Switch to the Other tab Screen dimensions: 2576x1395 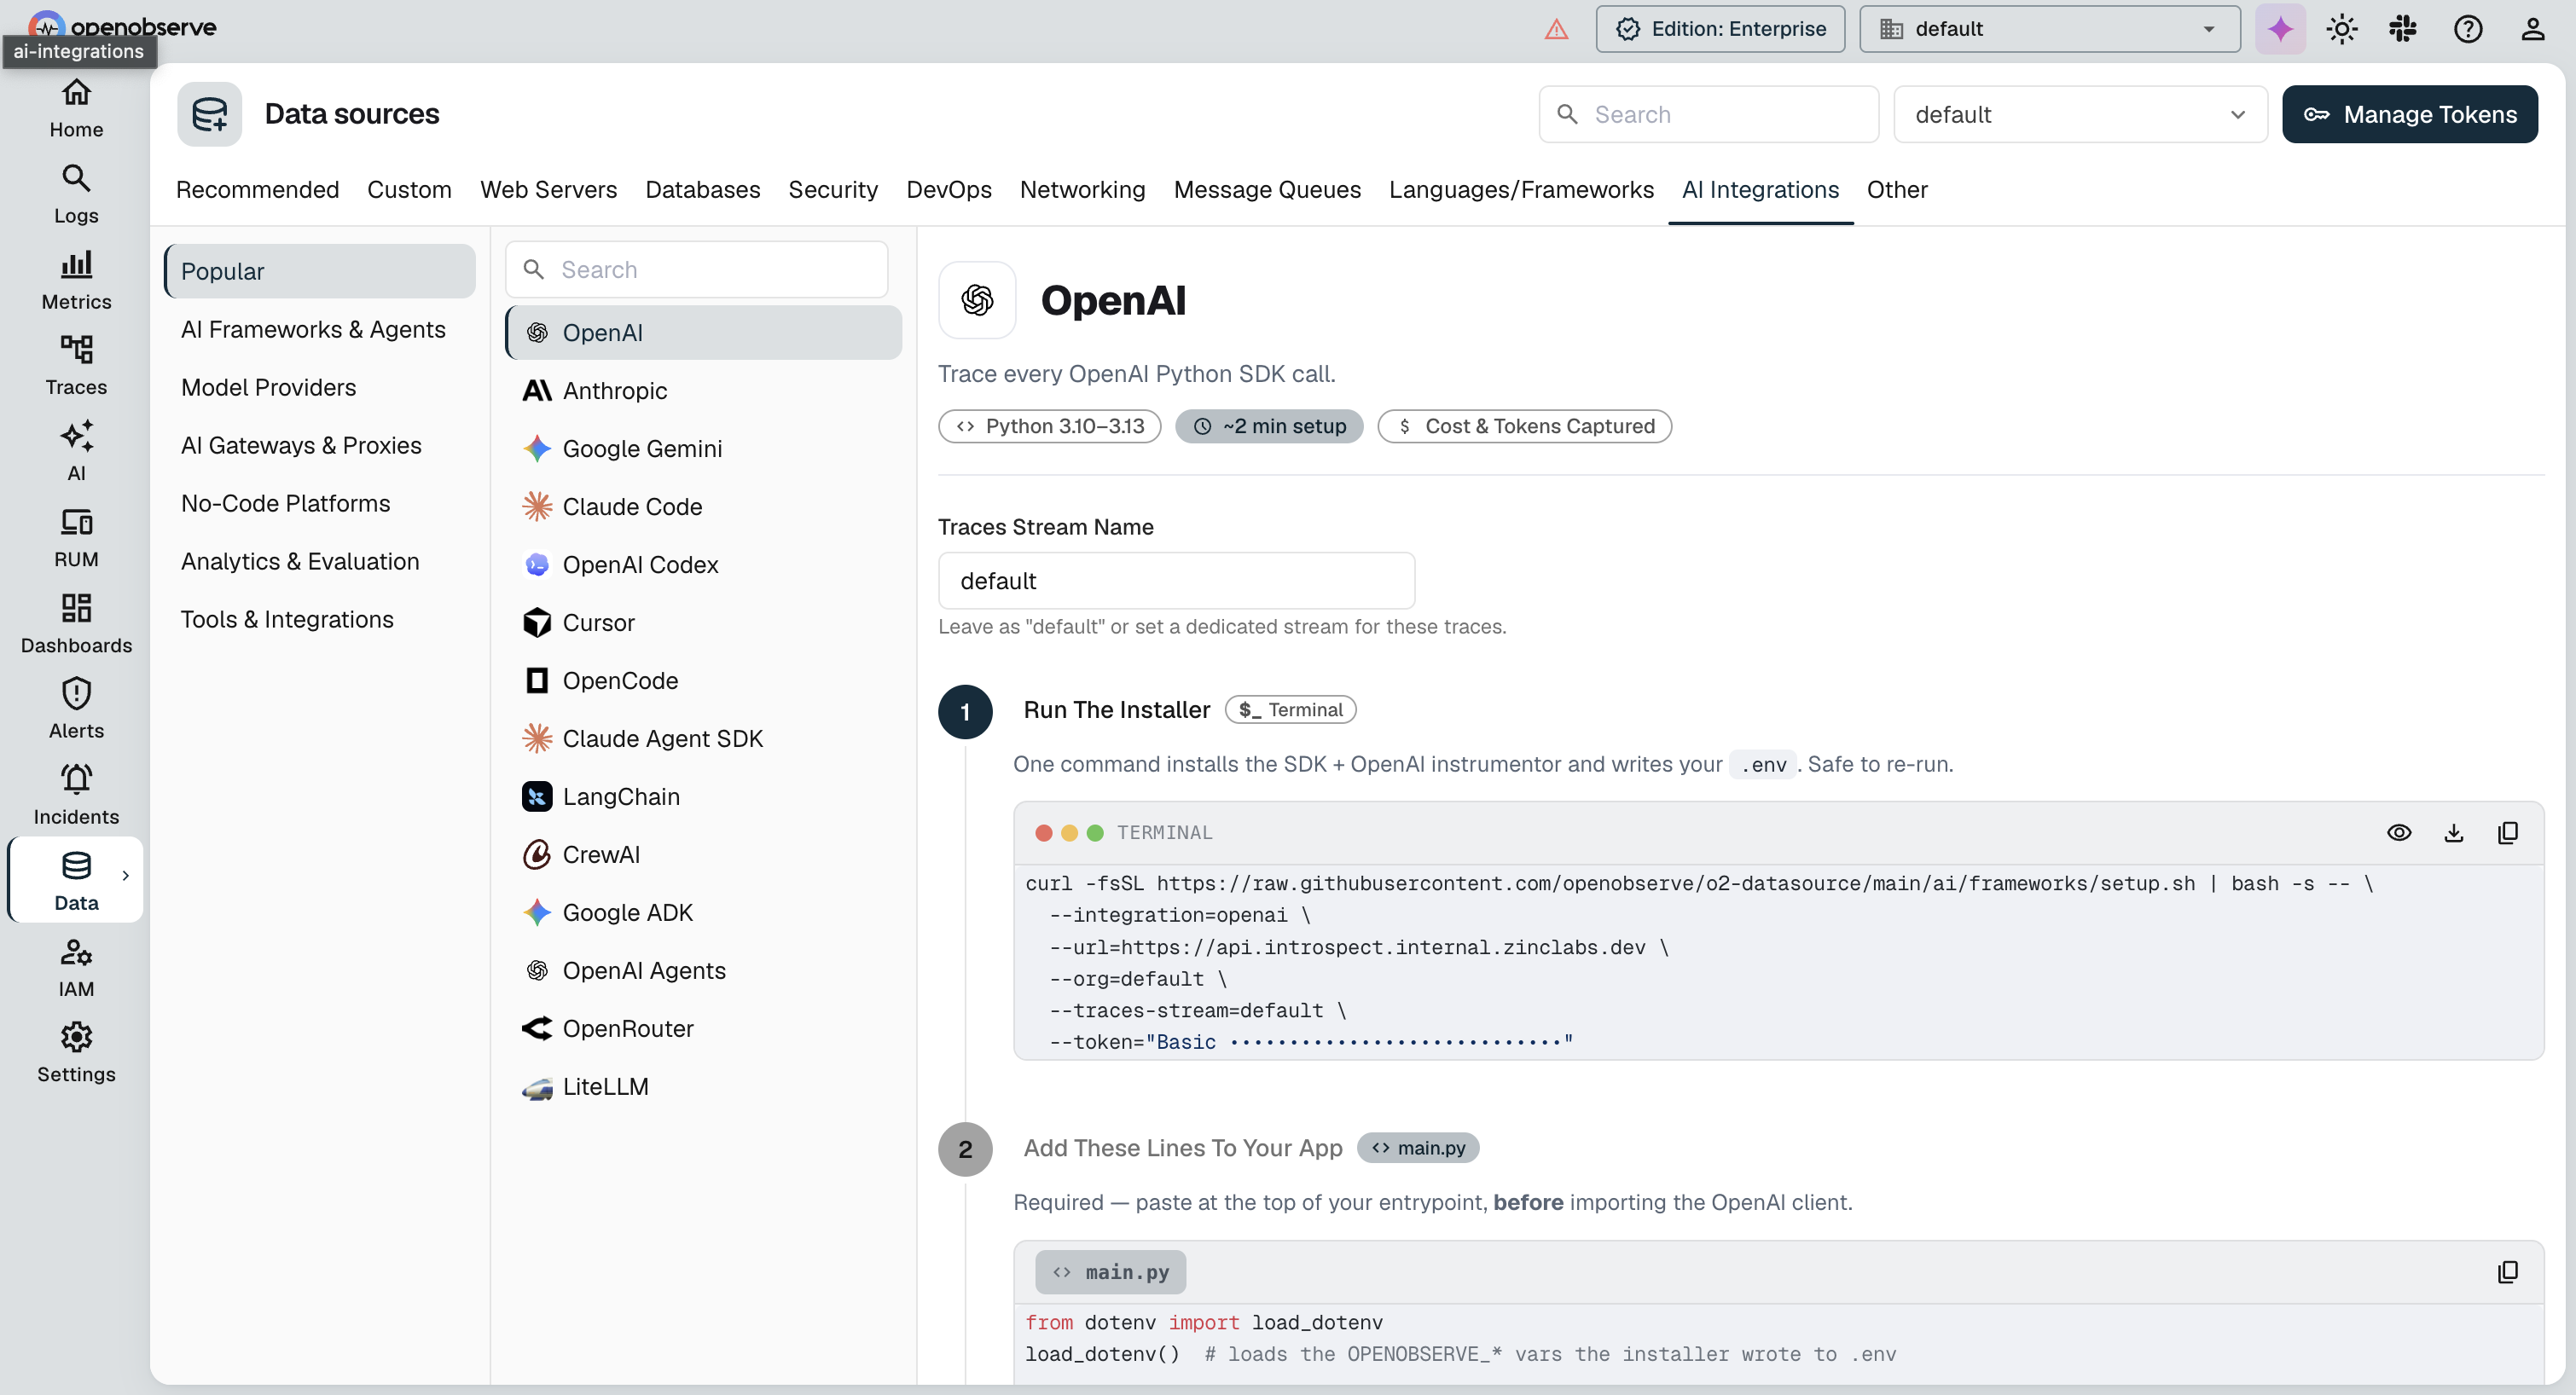point(1897,189)
